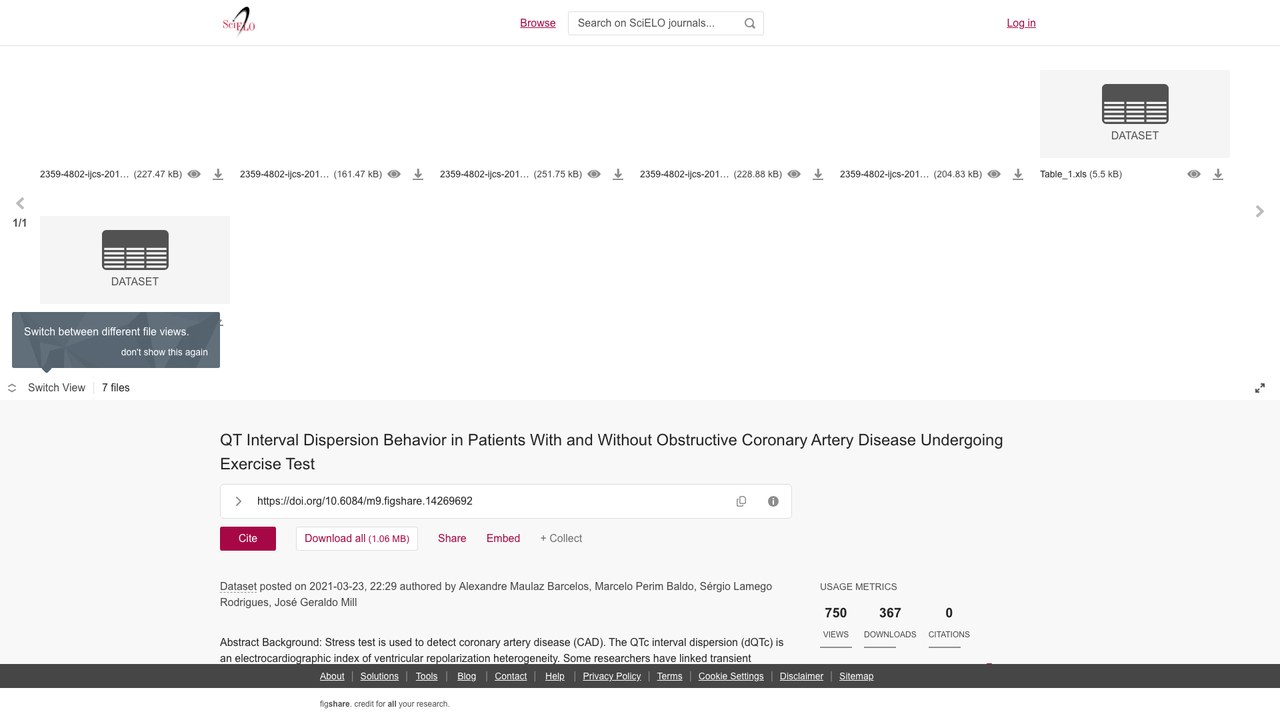Open Cookie Settings in the footer
Viewport: 1280px width, 720px height.
click(x=731, y=676)
